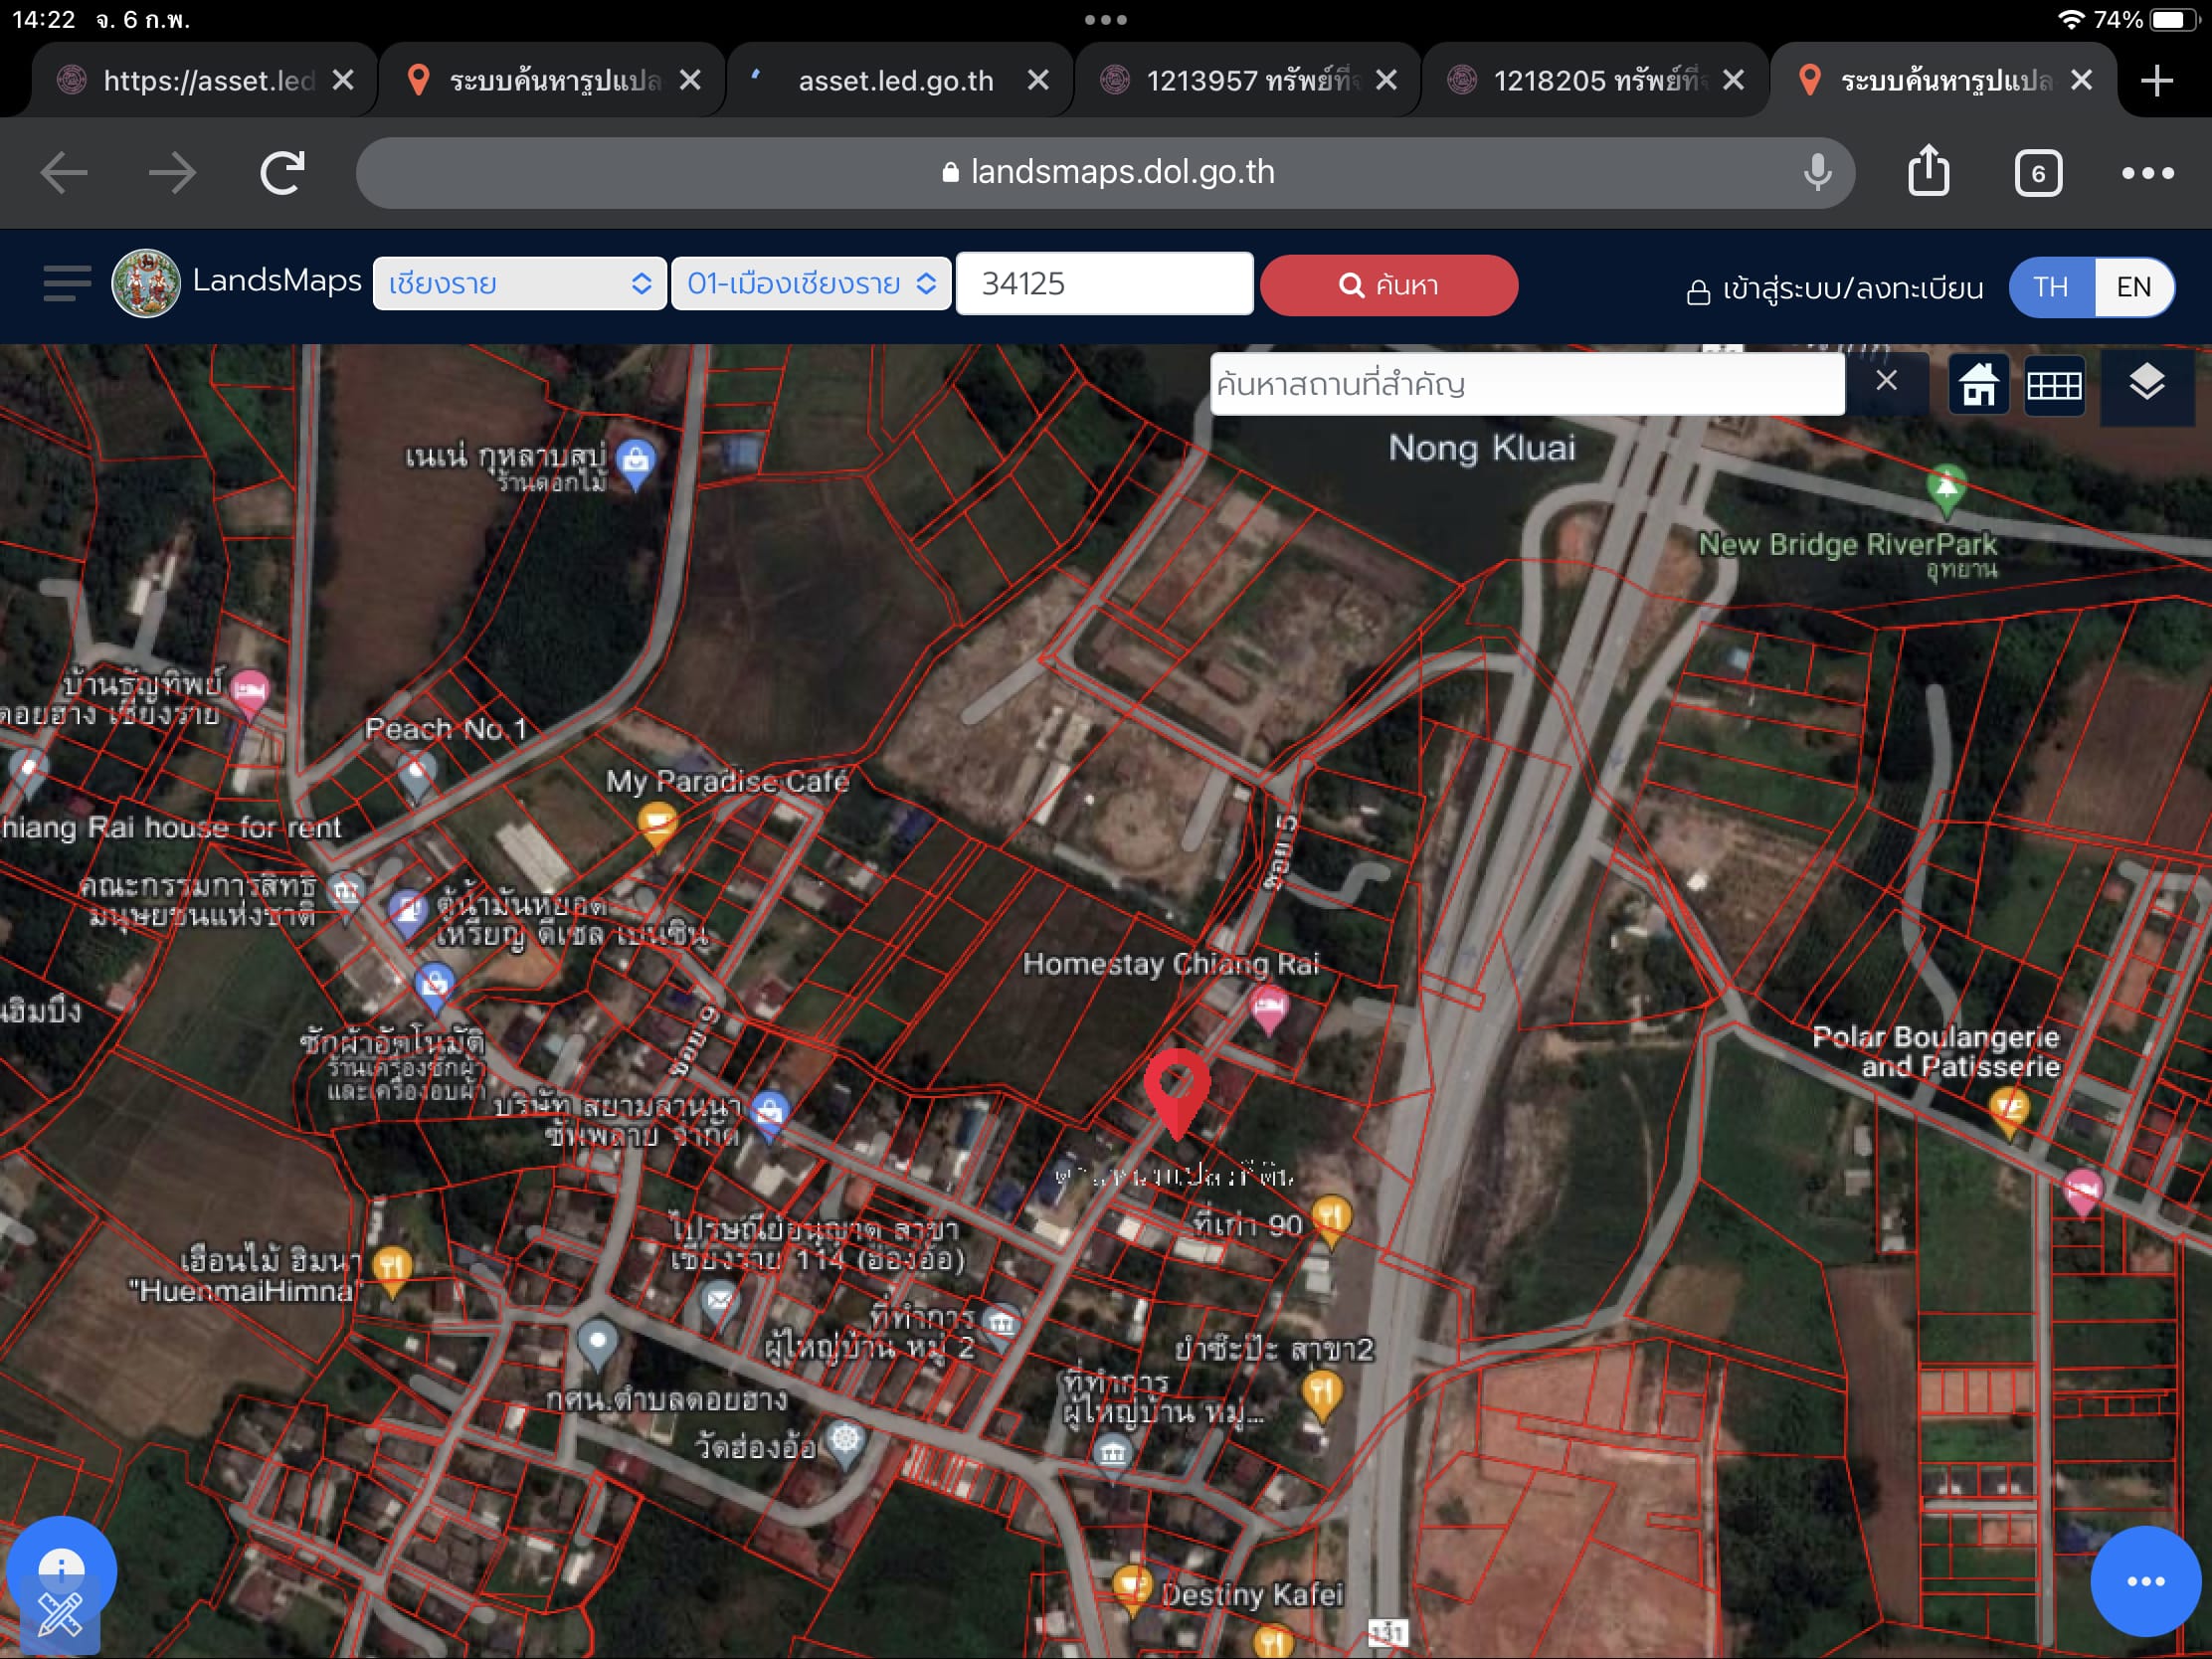Switch language to EN
Image resolution: width=2212 pixels, height=1659 pixels.
click(x=2133, y=287)
